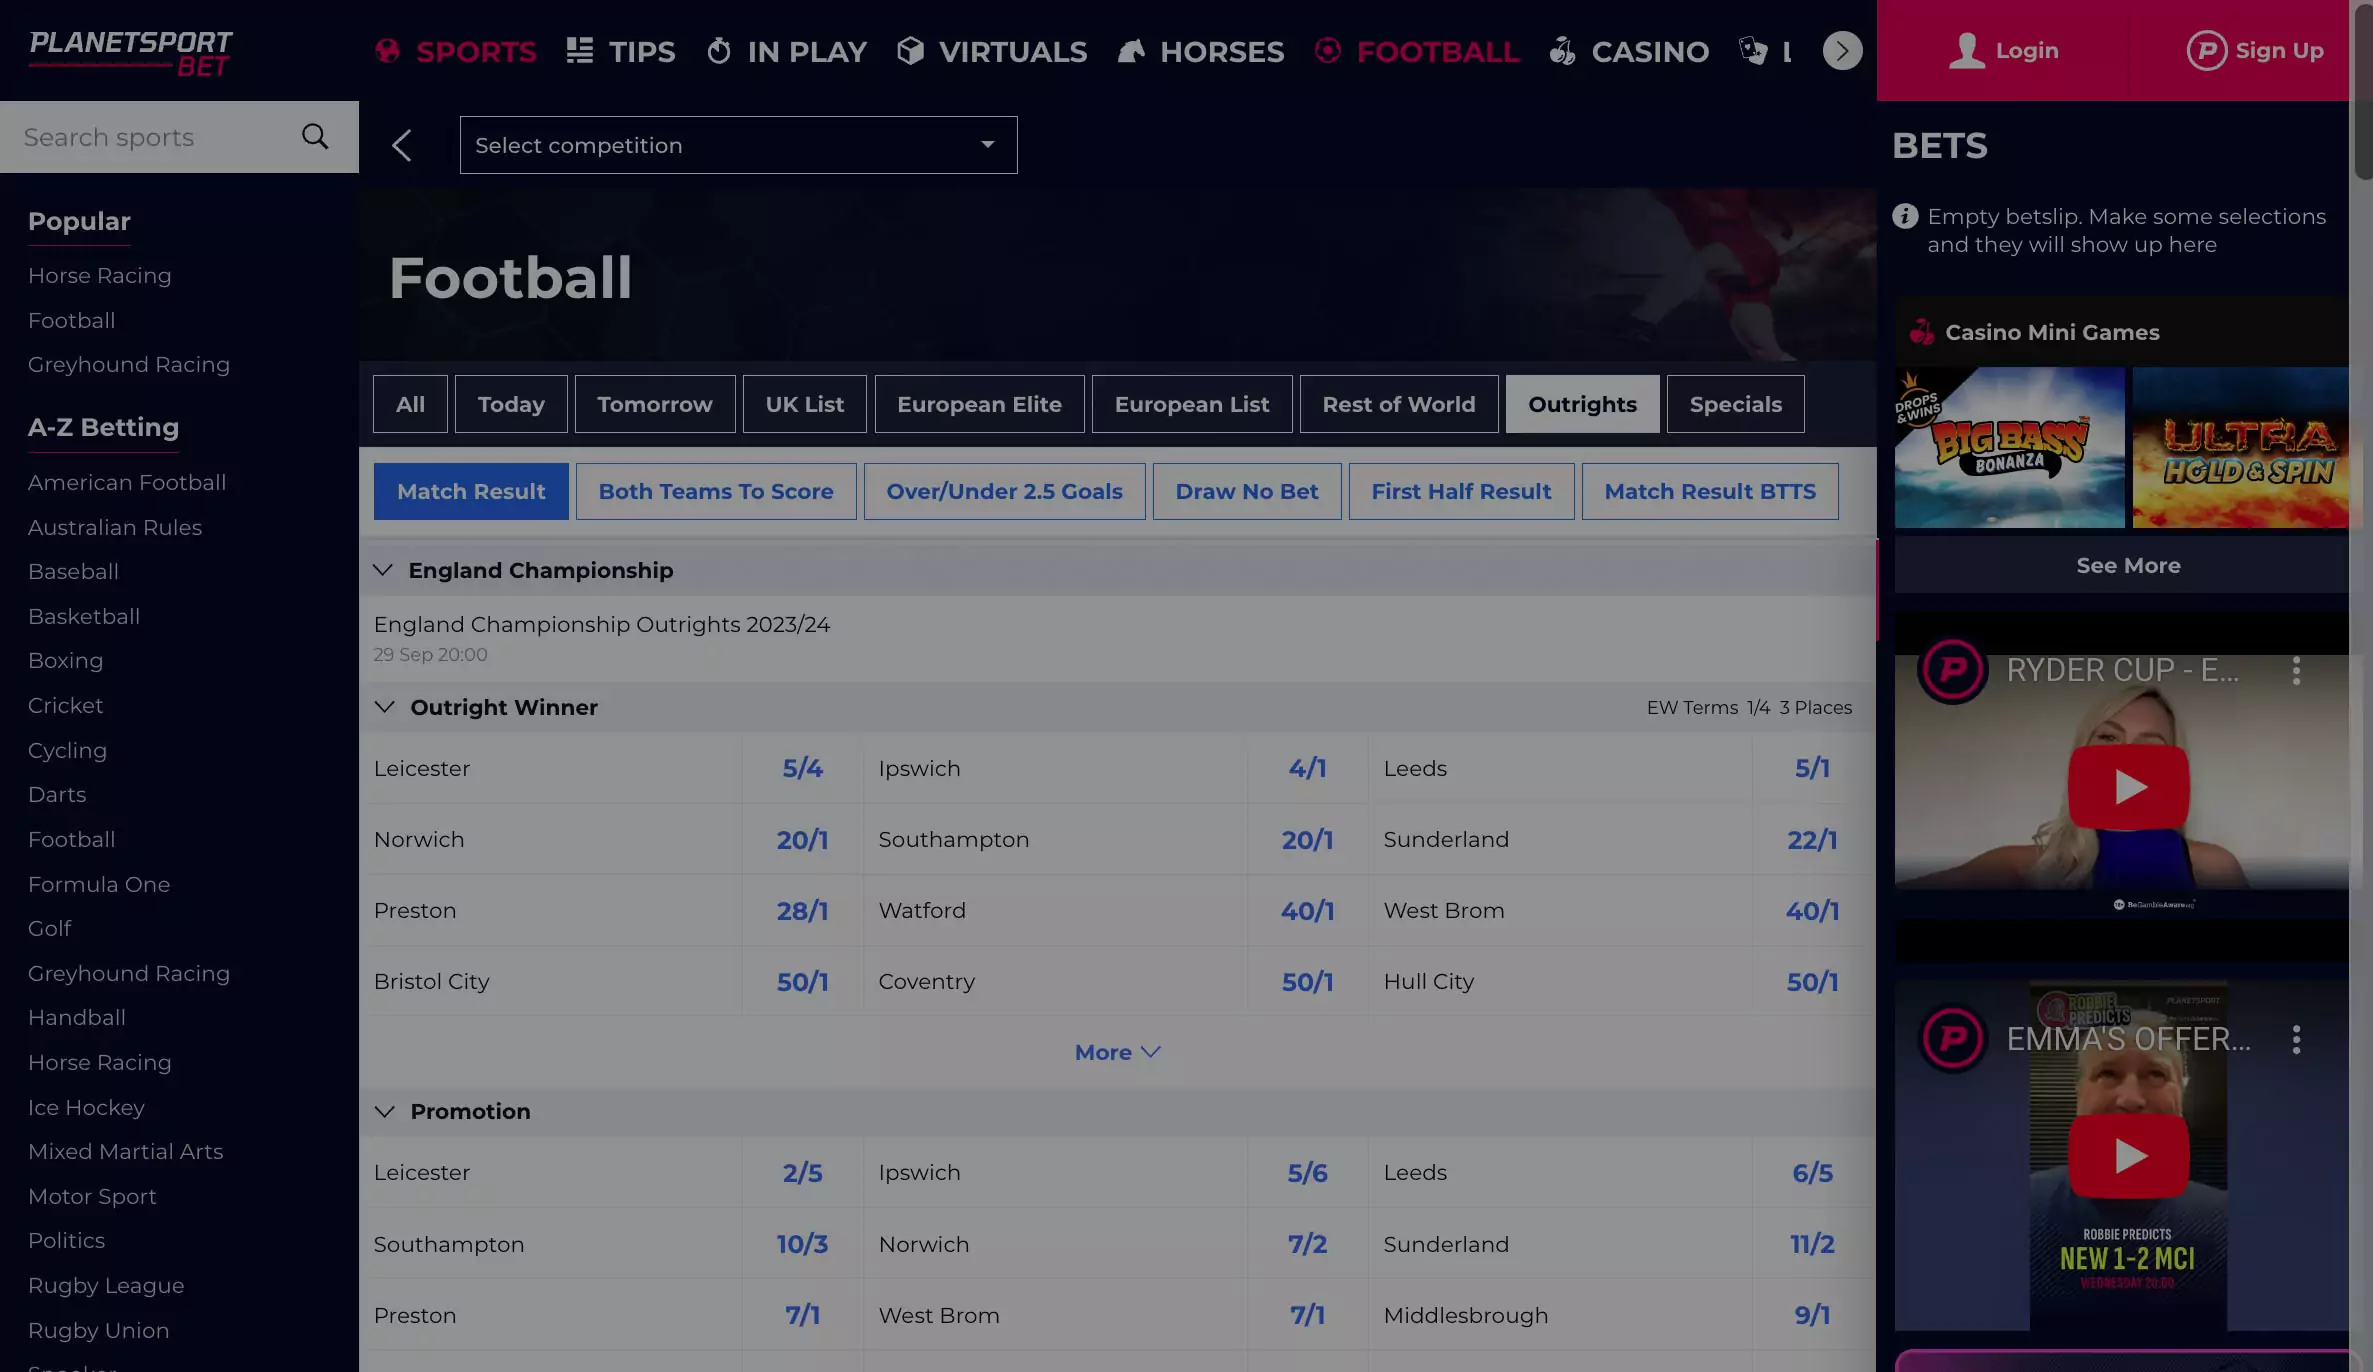This screenshot has width=2373, height=1372.
Task: Select the UK List tab
Action: click(804, 404)
